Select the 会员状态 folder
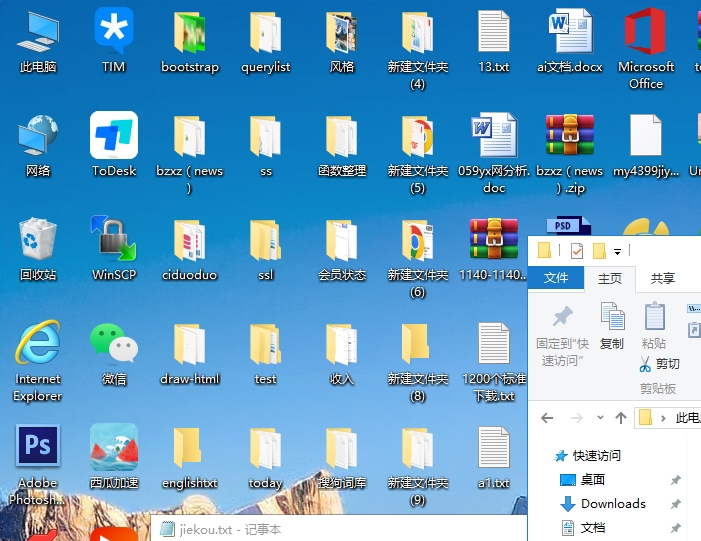The width and height of the screenshot is (701, 541). [342, 249]
